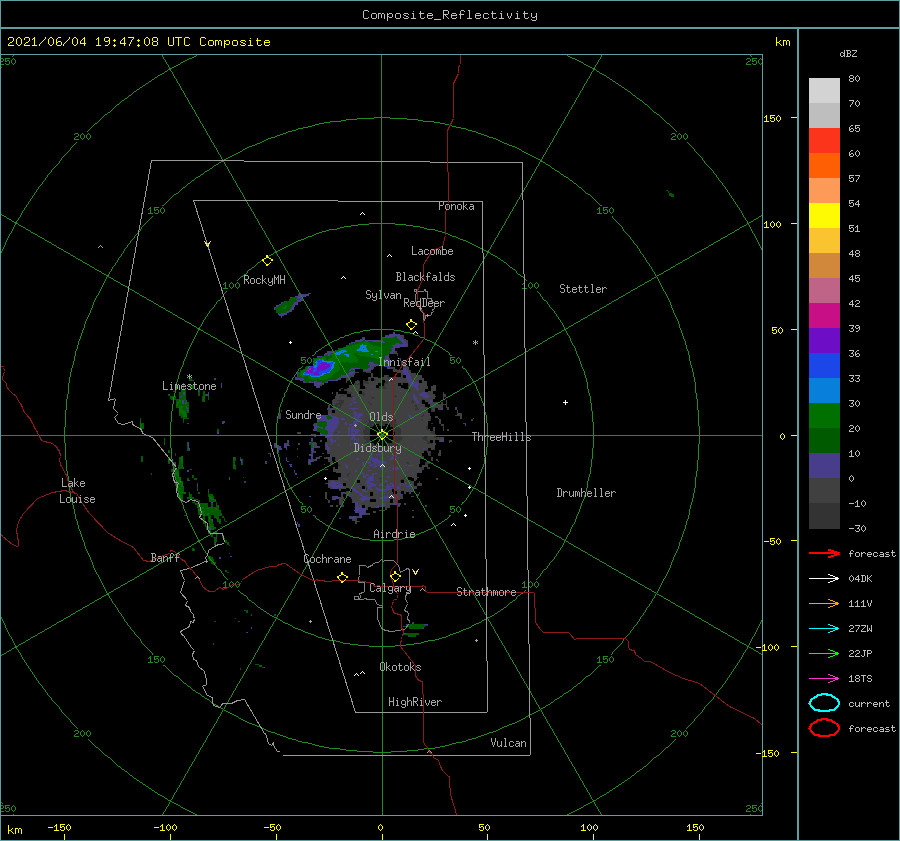This screenshot has width=900, height=841.
Task: Click the '-150' bottom axis tick label
Action: 59,827
